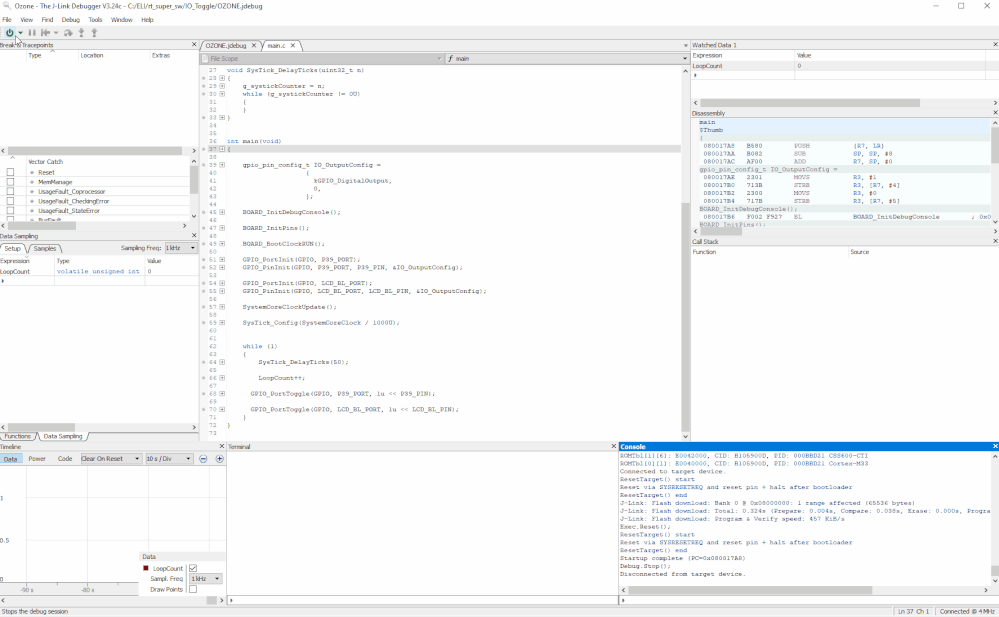The height and width of the screenshot is (617, 999).
Task: Click the Terminal input field
Action: pyautogui.click(x=422, y=600)
